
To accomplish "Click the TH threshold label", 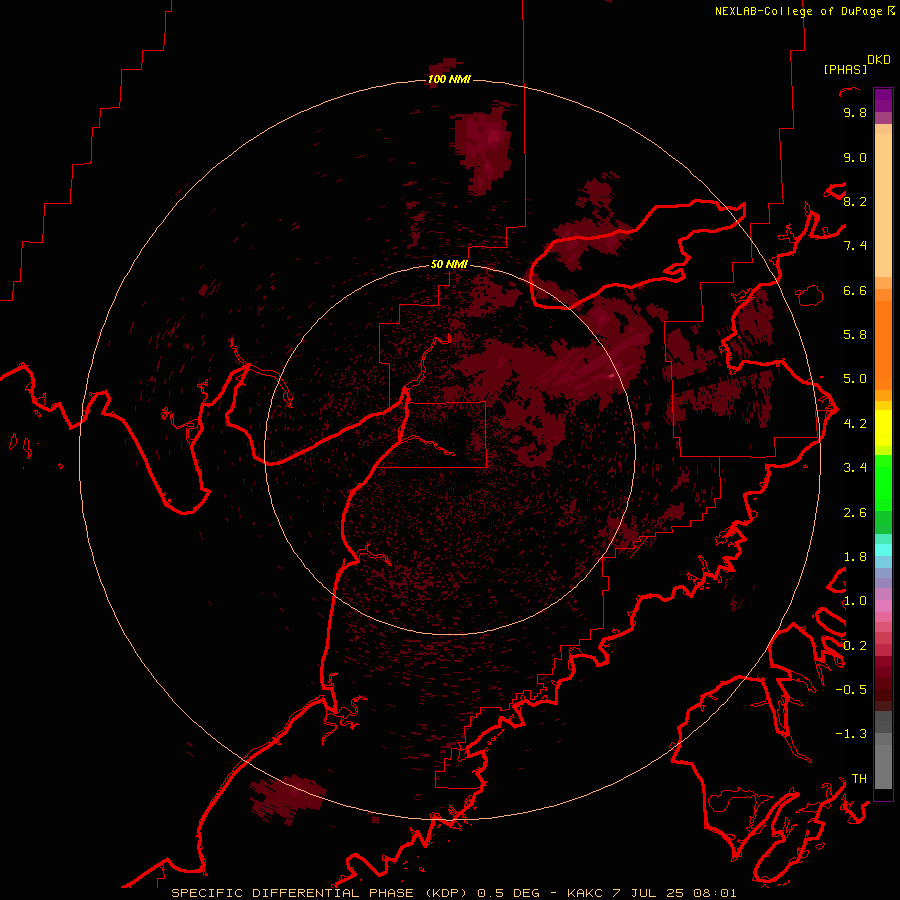I will (x=859, y=779).
